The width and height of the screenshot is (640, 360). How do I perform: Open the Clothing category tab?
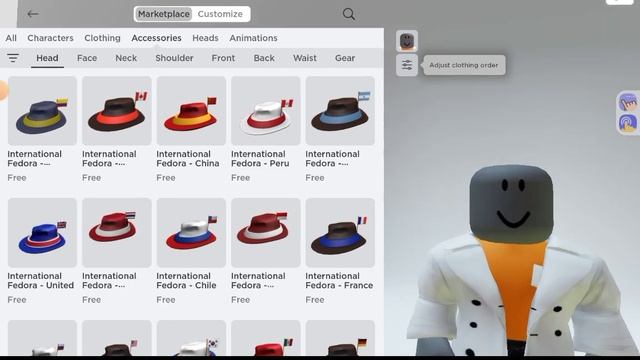tap(102, 38)
